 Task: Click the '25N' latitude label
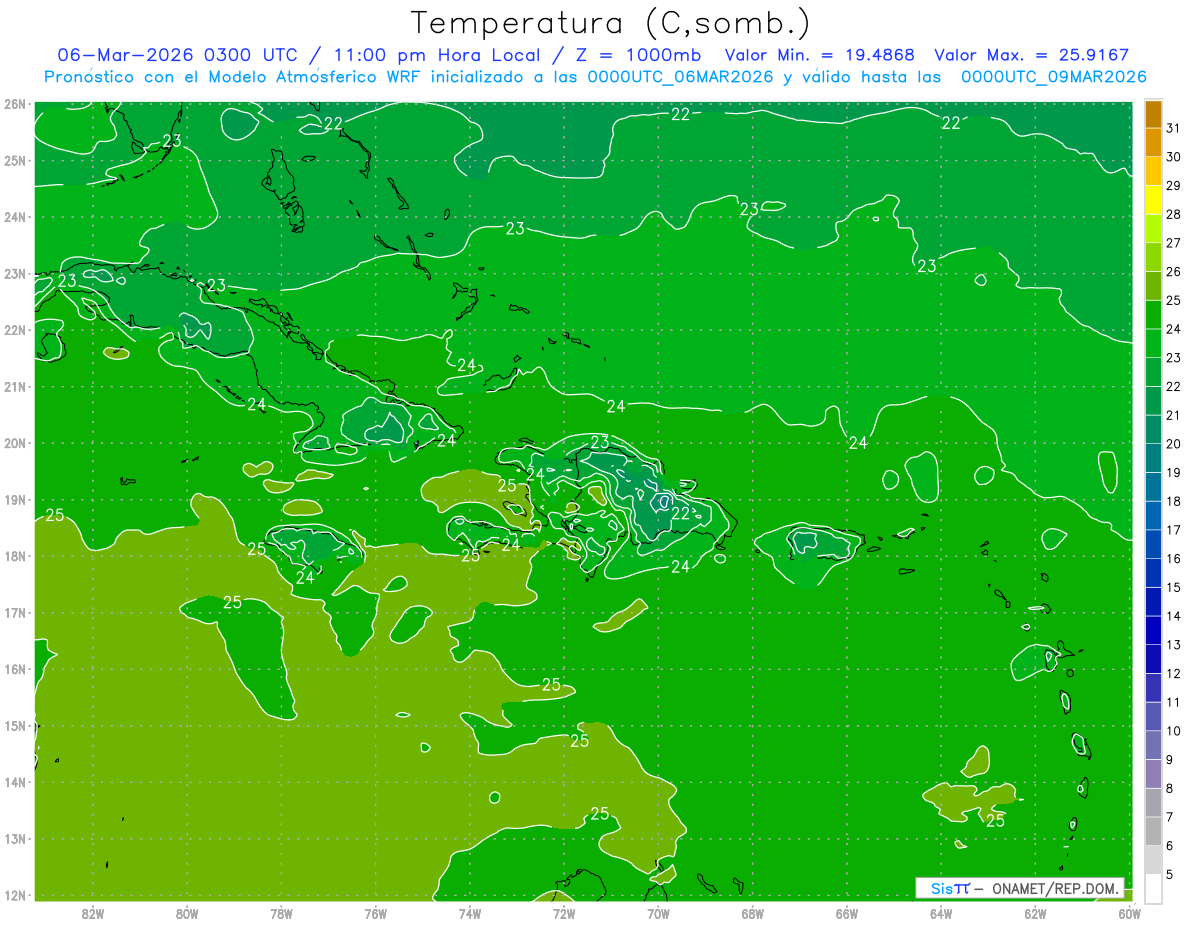click(14, 160)
